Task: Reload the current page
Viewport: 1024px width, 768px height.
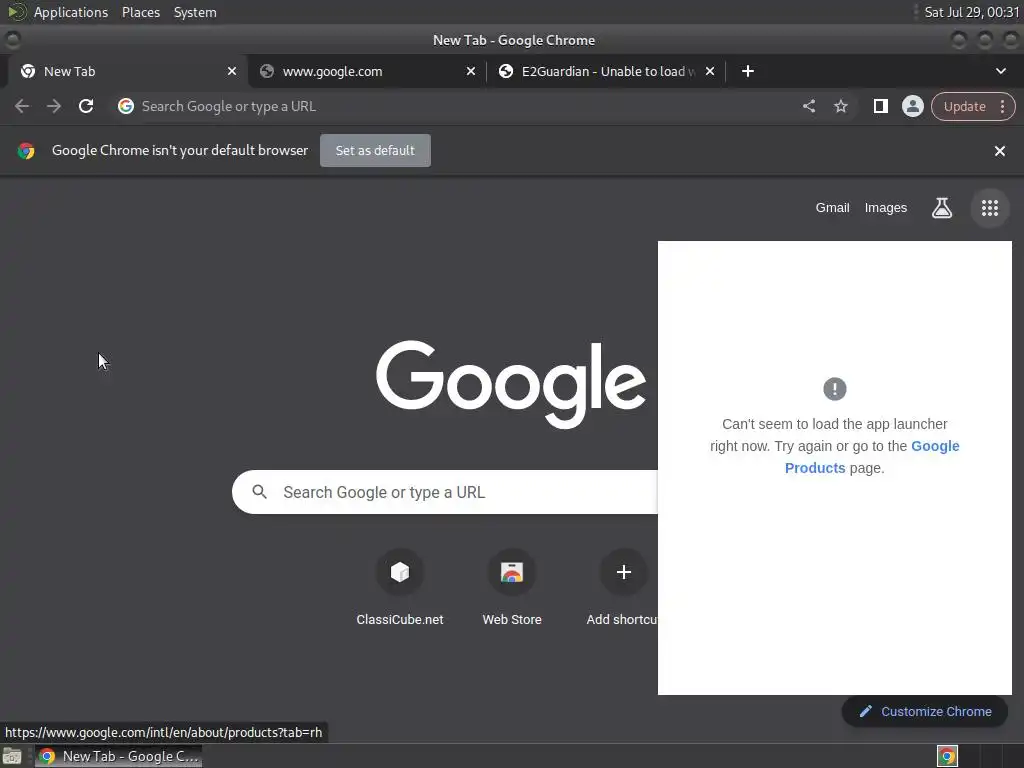Action: 86,106
